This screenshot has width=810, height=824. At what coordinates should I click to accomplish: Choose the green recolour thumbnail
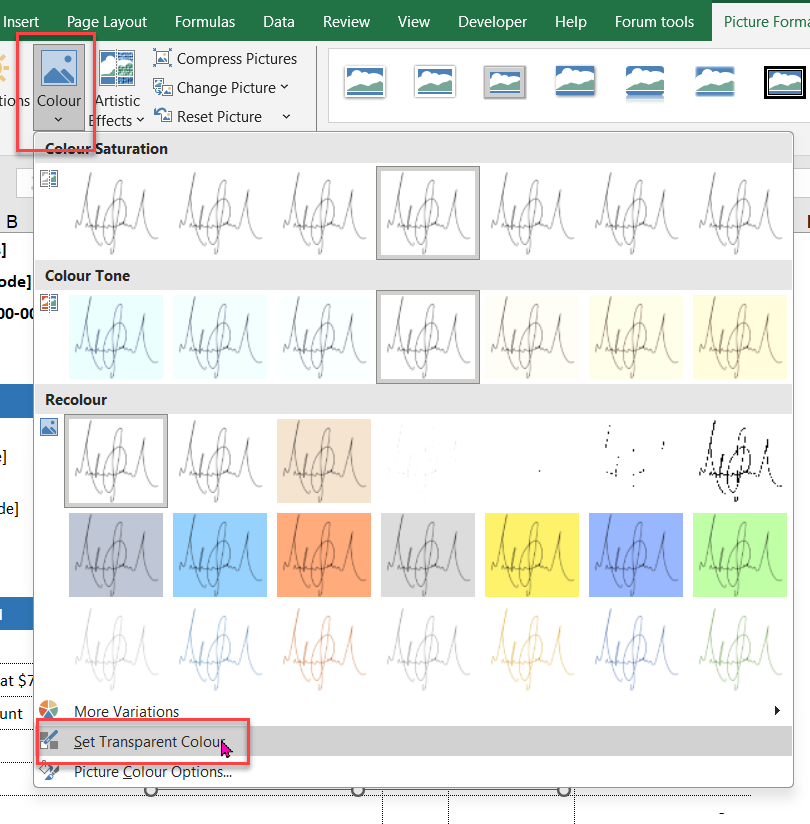(x=740, y=555)
